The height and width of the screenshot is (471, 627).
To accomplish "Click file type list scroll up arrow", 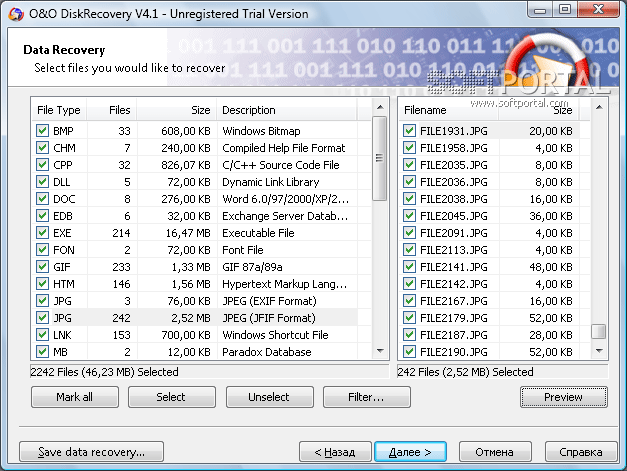I will tap(380, 107).
